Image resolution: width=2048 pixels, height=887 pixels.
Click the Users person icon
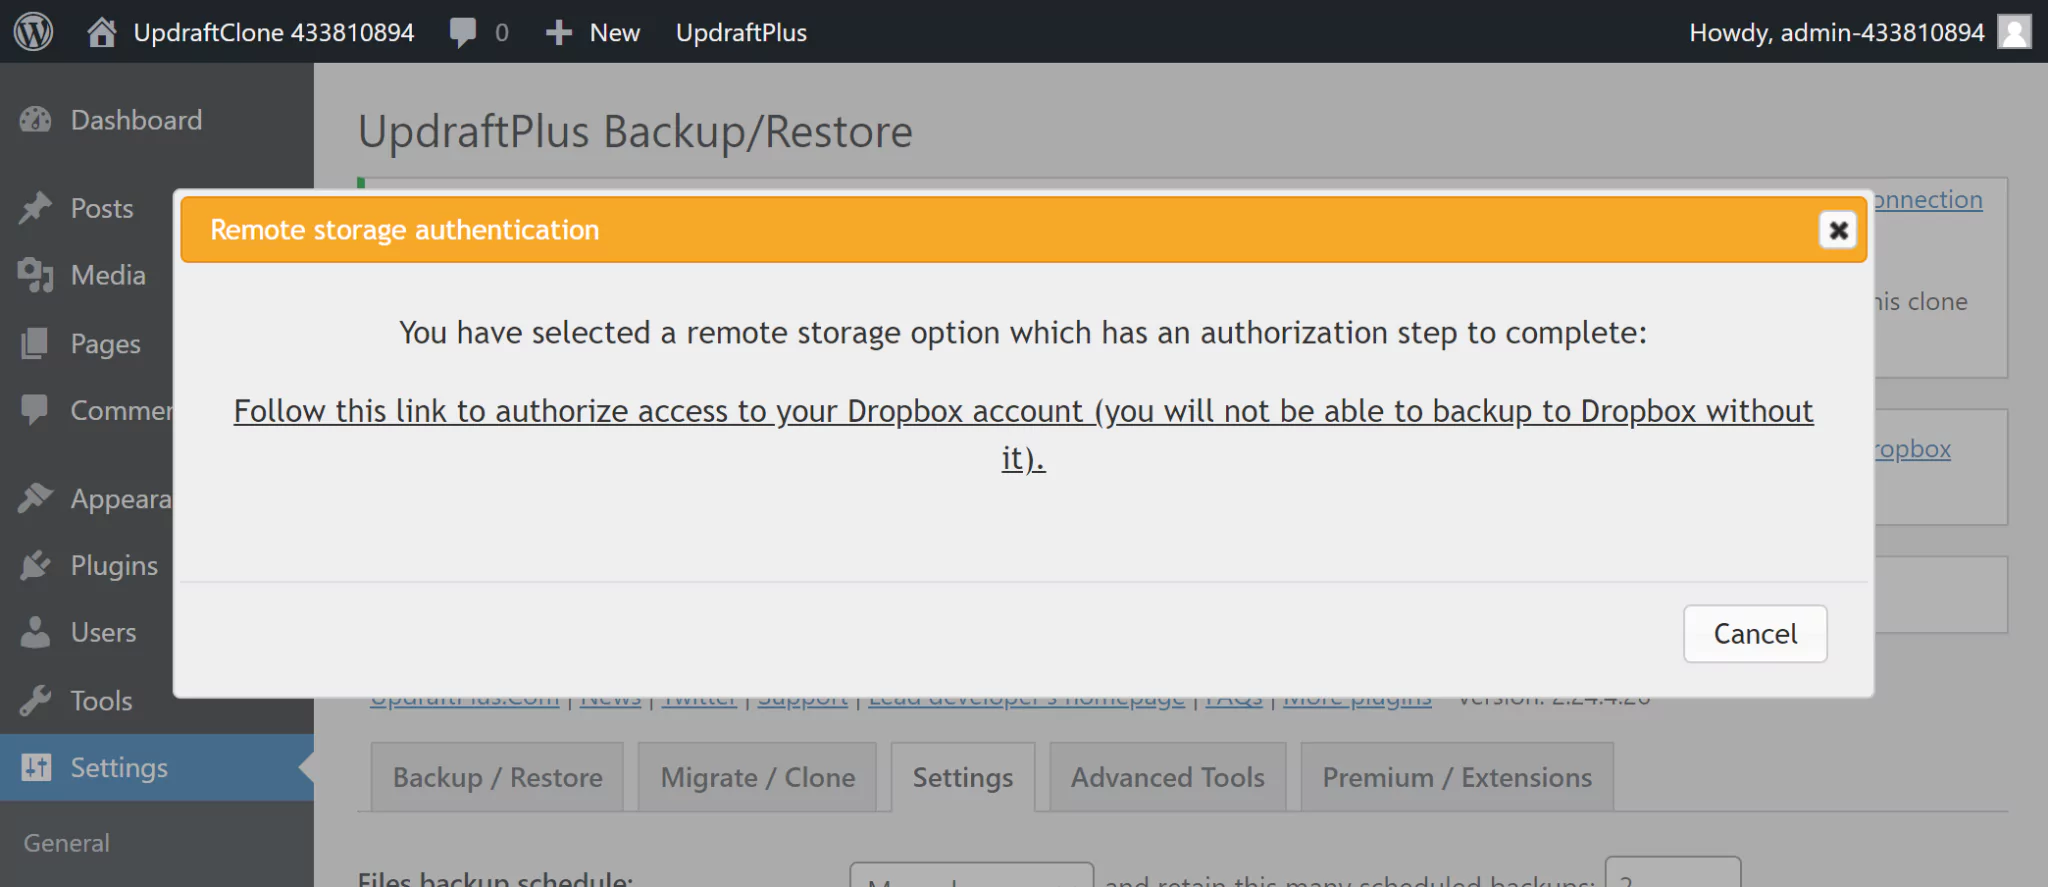click(35, 632)
